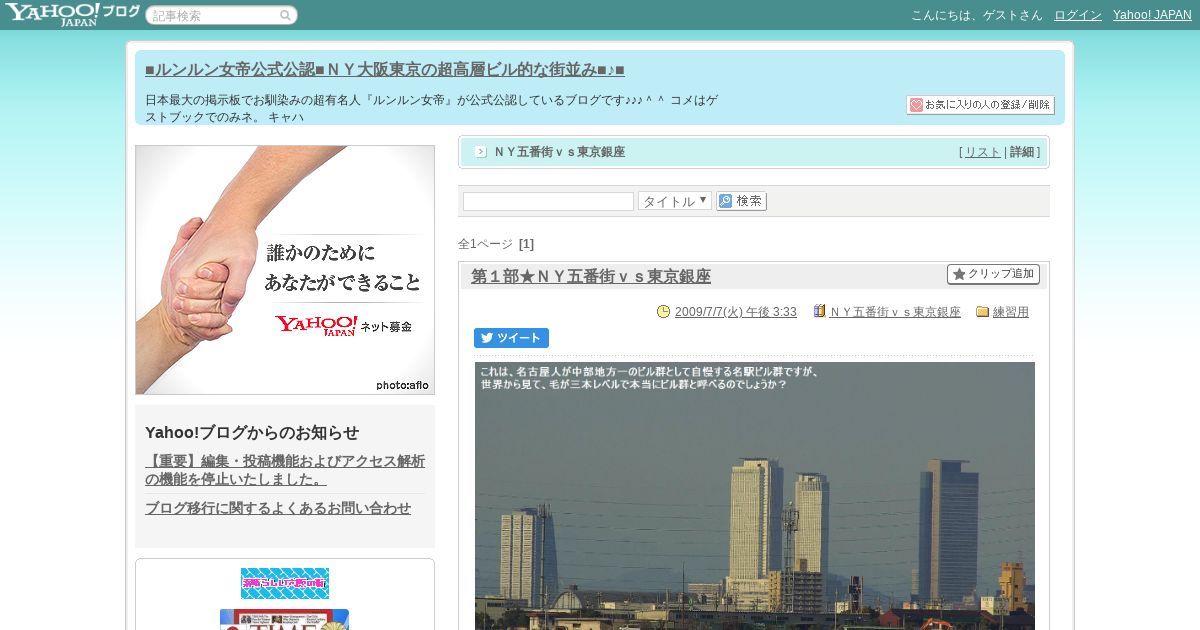Click the Nagoya skyscrapers photo
Viewport: 1200px width, 630px height.
point(755,496)
